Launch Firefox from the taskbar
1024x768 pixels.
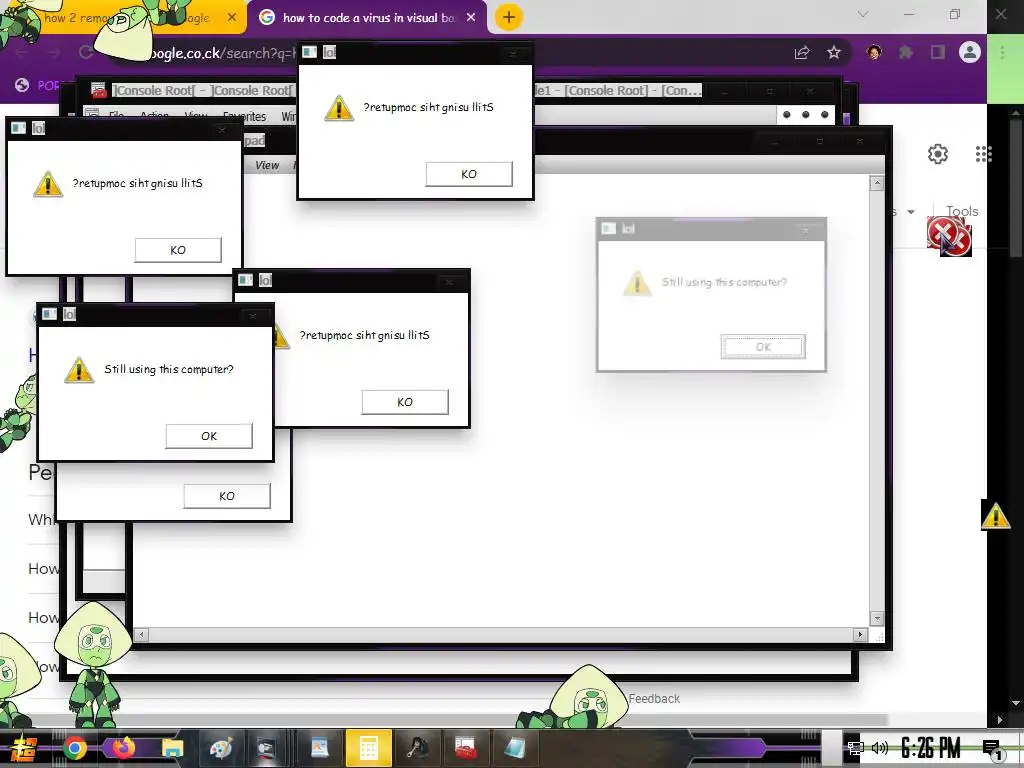123,748
